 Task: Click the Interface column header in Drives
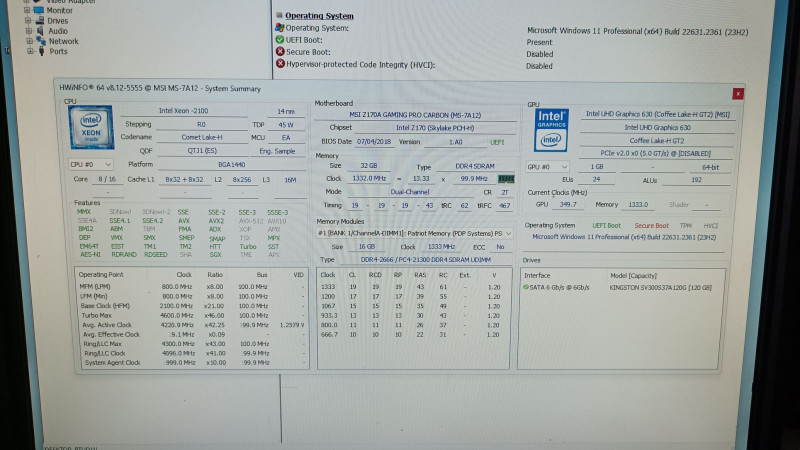click(x=537, y=276)
